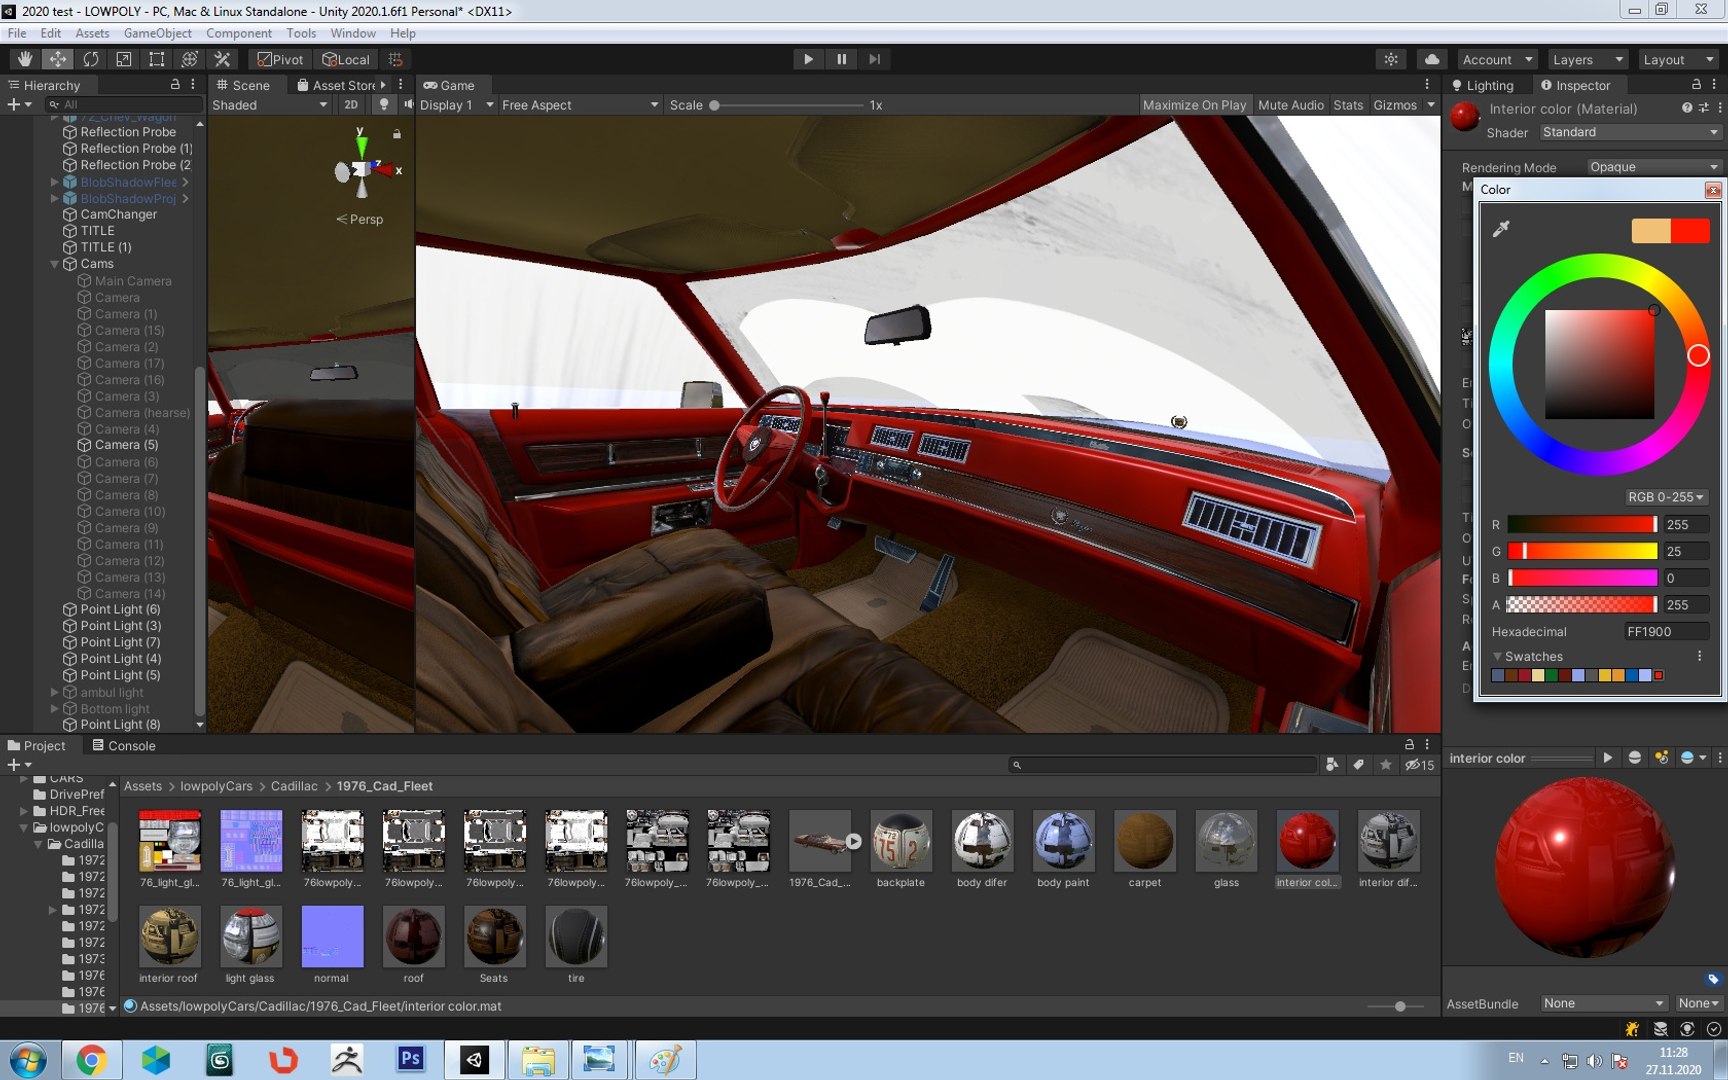The height and width of the screenshot is (1080, 1728).
Task: Select the Scale tool
Action: pyautogui.click(x=123, y=59)
